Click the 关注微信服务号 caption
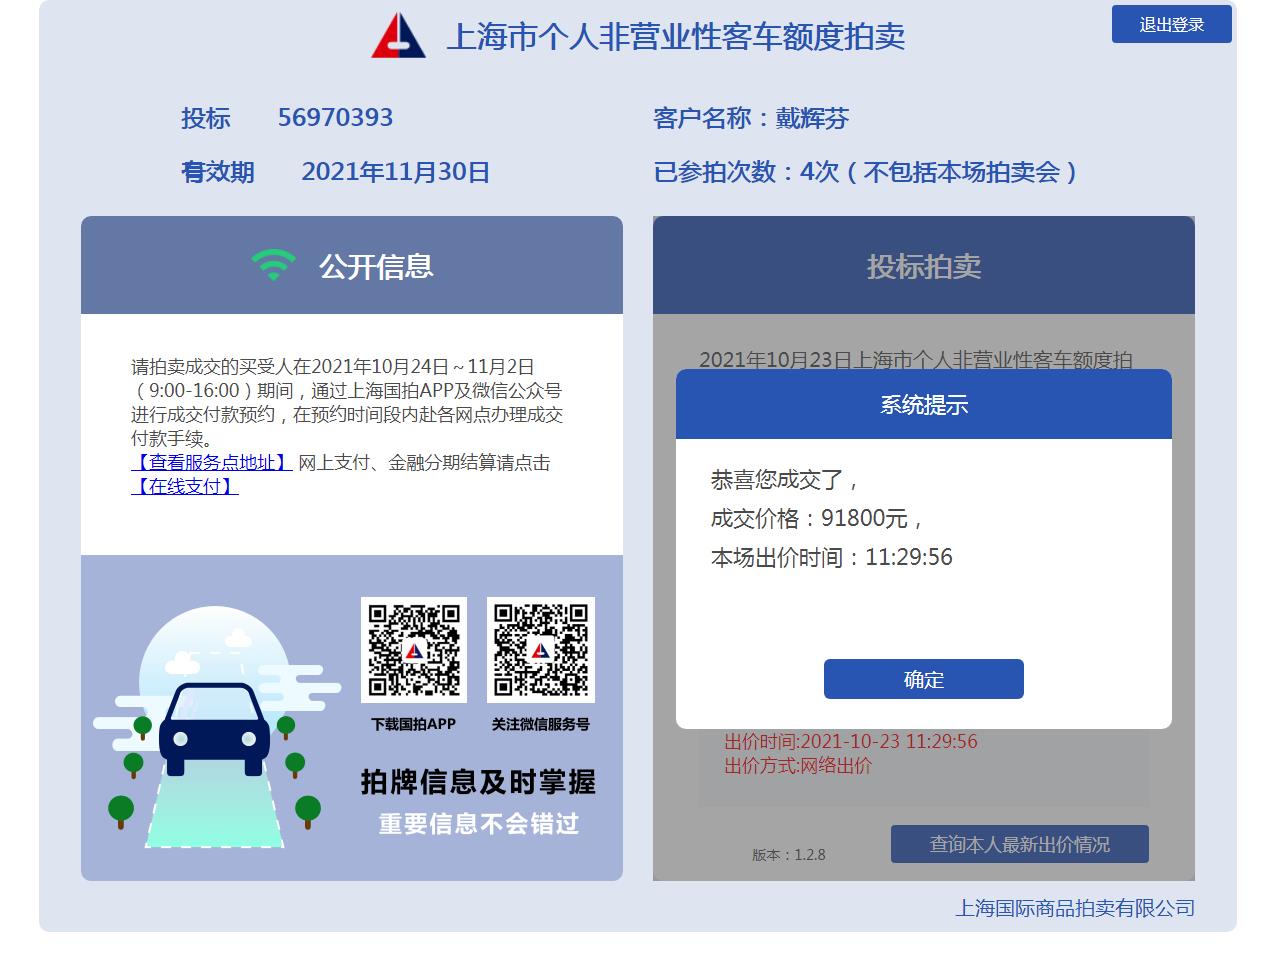This screenshot has width=1276, height=962. click(x=540, y=724)
